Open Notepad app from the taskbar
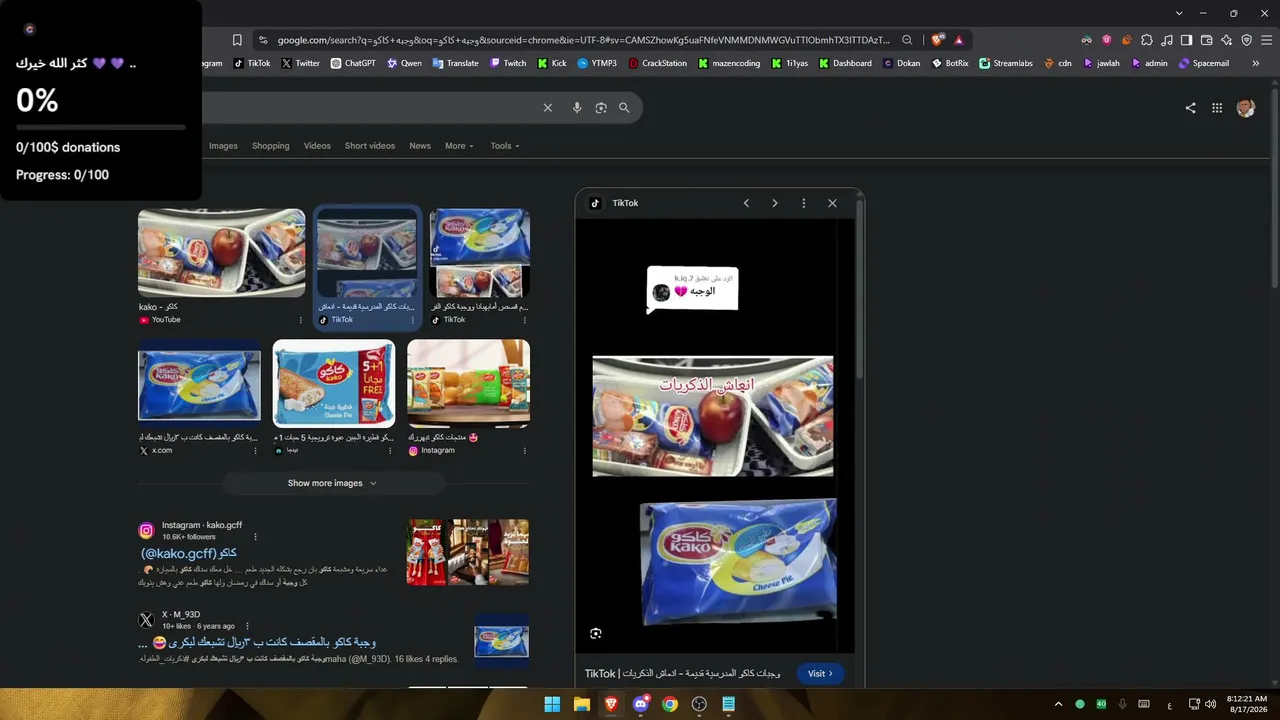This screenshot has width=1280, height=720. (729, 704)
